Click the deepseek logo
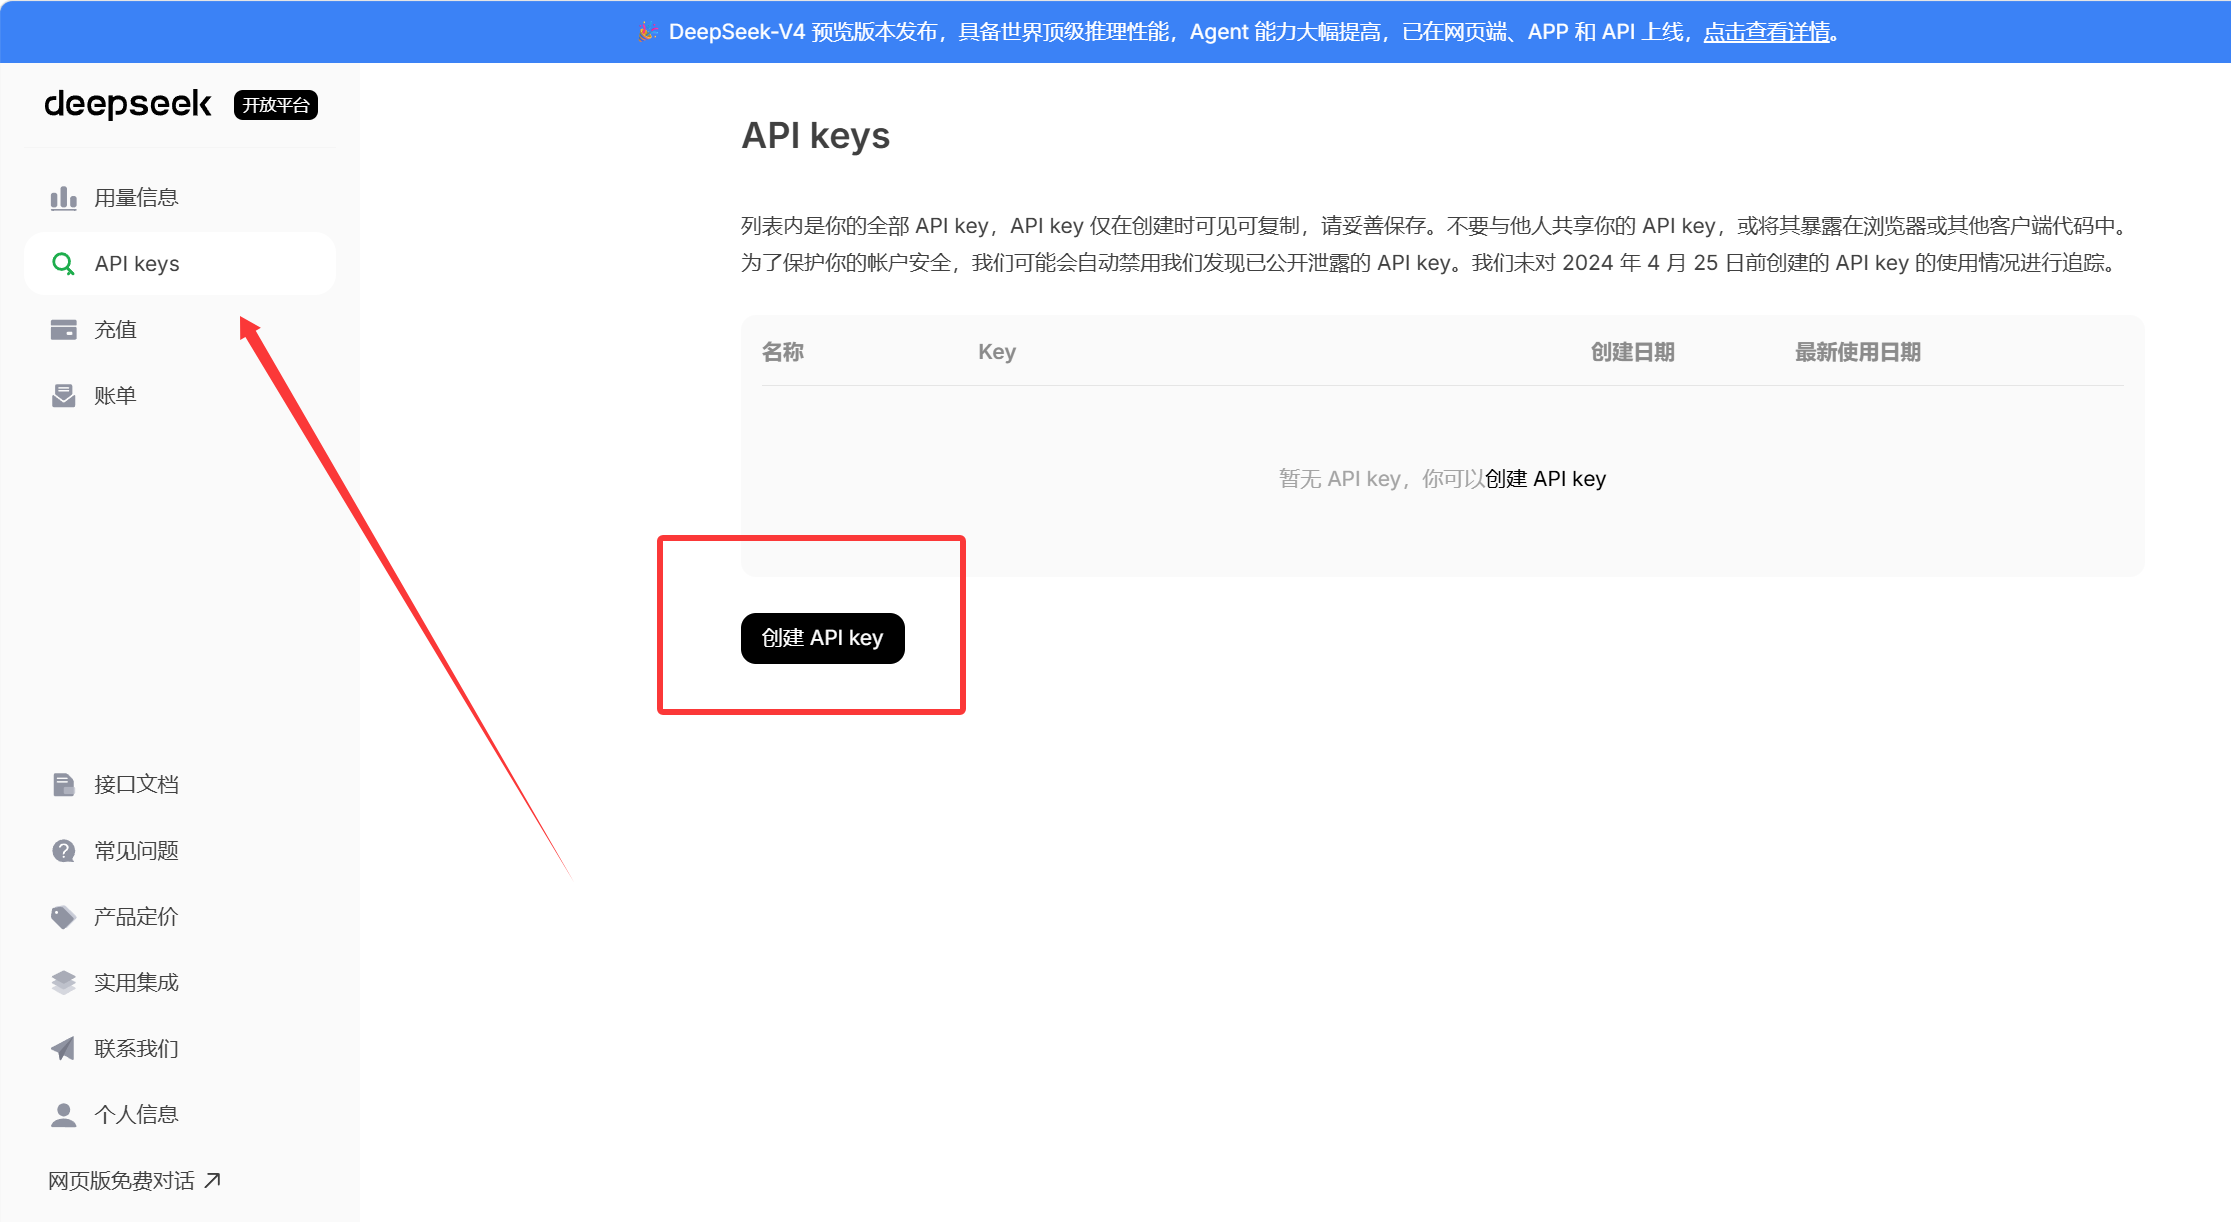This screenshot has width=2231, height=1222. click(x=128, y=104)
